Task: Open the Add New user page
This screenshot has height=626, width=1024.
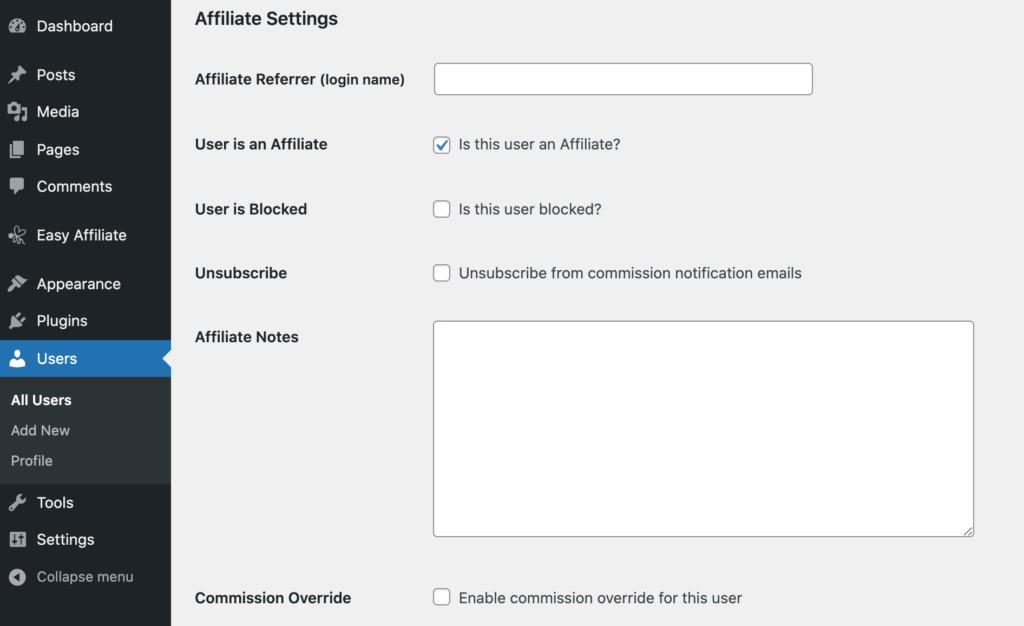Action: 40,430
